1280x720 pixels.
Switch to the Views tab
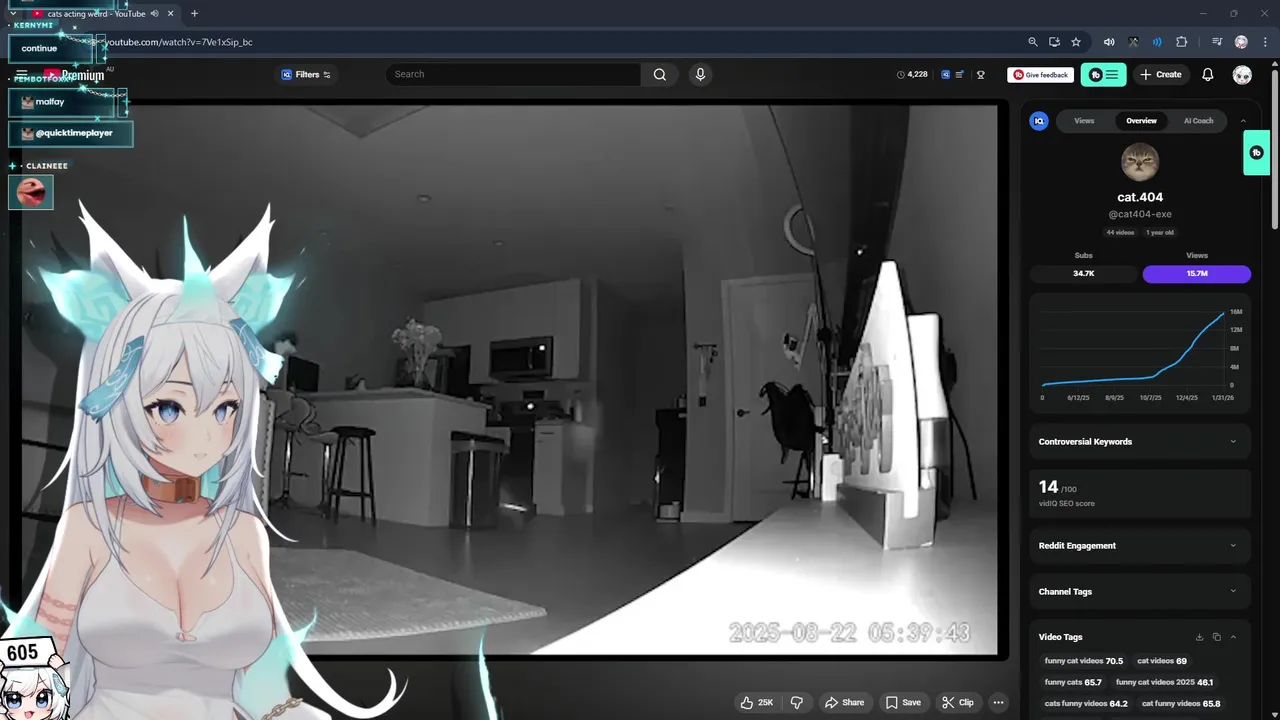[x=1084, y=121]
